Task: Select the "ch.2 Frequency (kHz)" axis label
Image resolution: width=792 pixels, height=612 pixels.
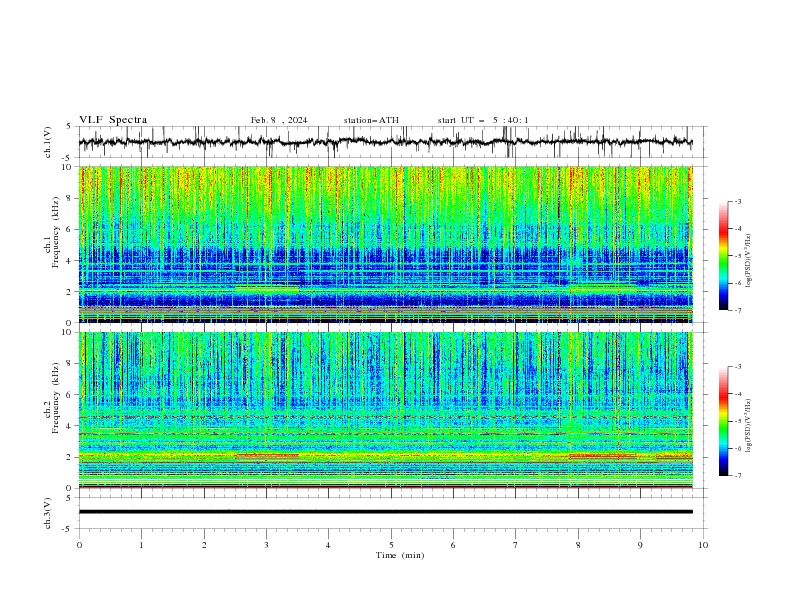Action: click(x=52, y=397)
